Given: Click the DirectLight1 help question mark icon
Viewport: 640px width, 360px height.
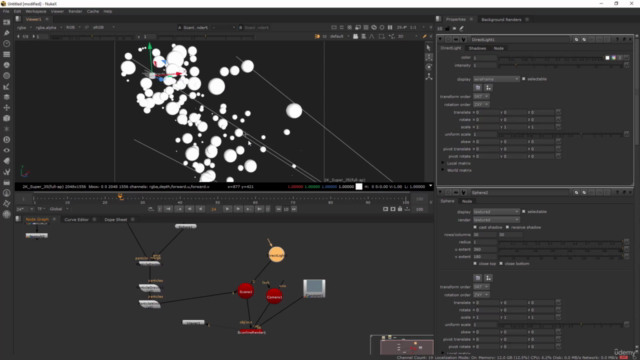Looking at the screenshot, I should (618, 40).
